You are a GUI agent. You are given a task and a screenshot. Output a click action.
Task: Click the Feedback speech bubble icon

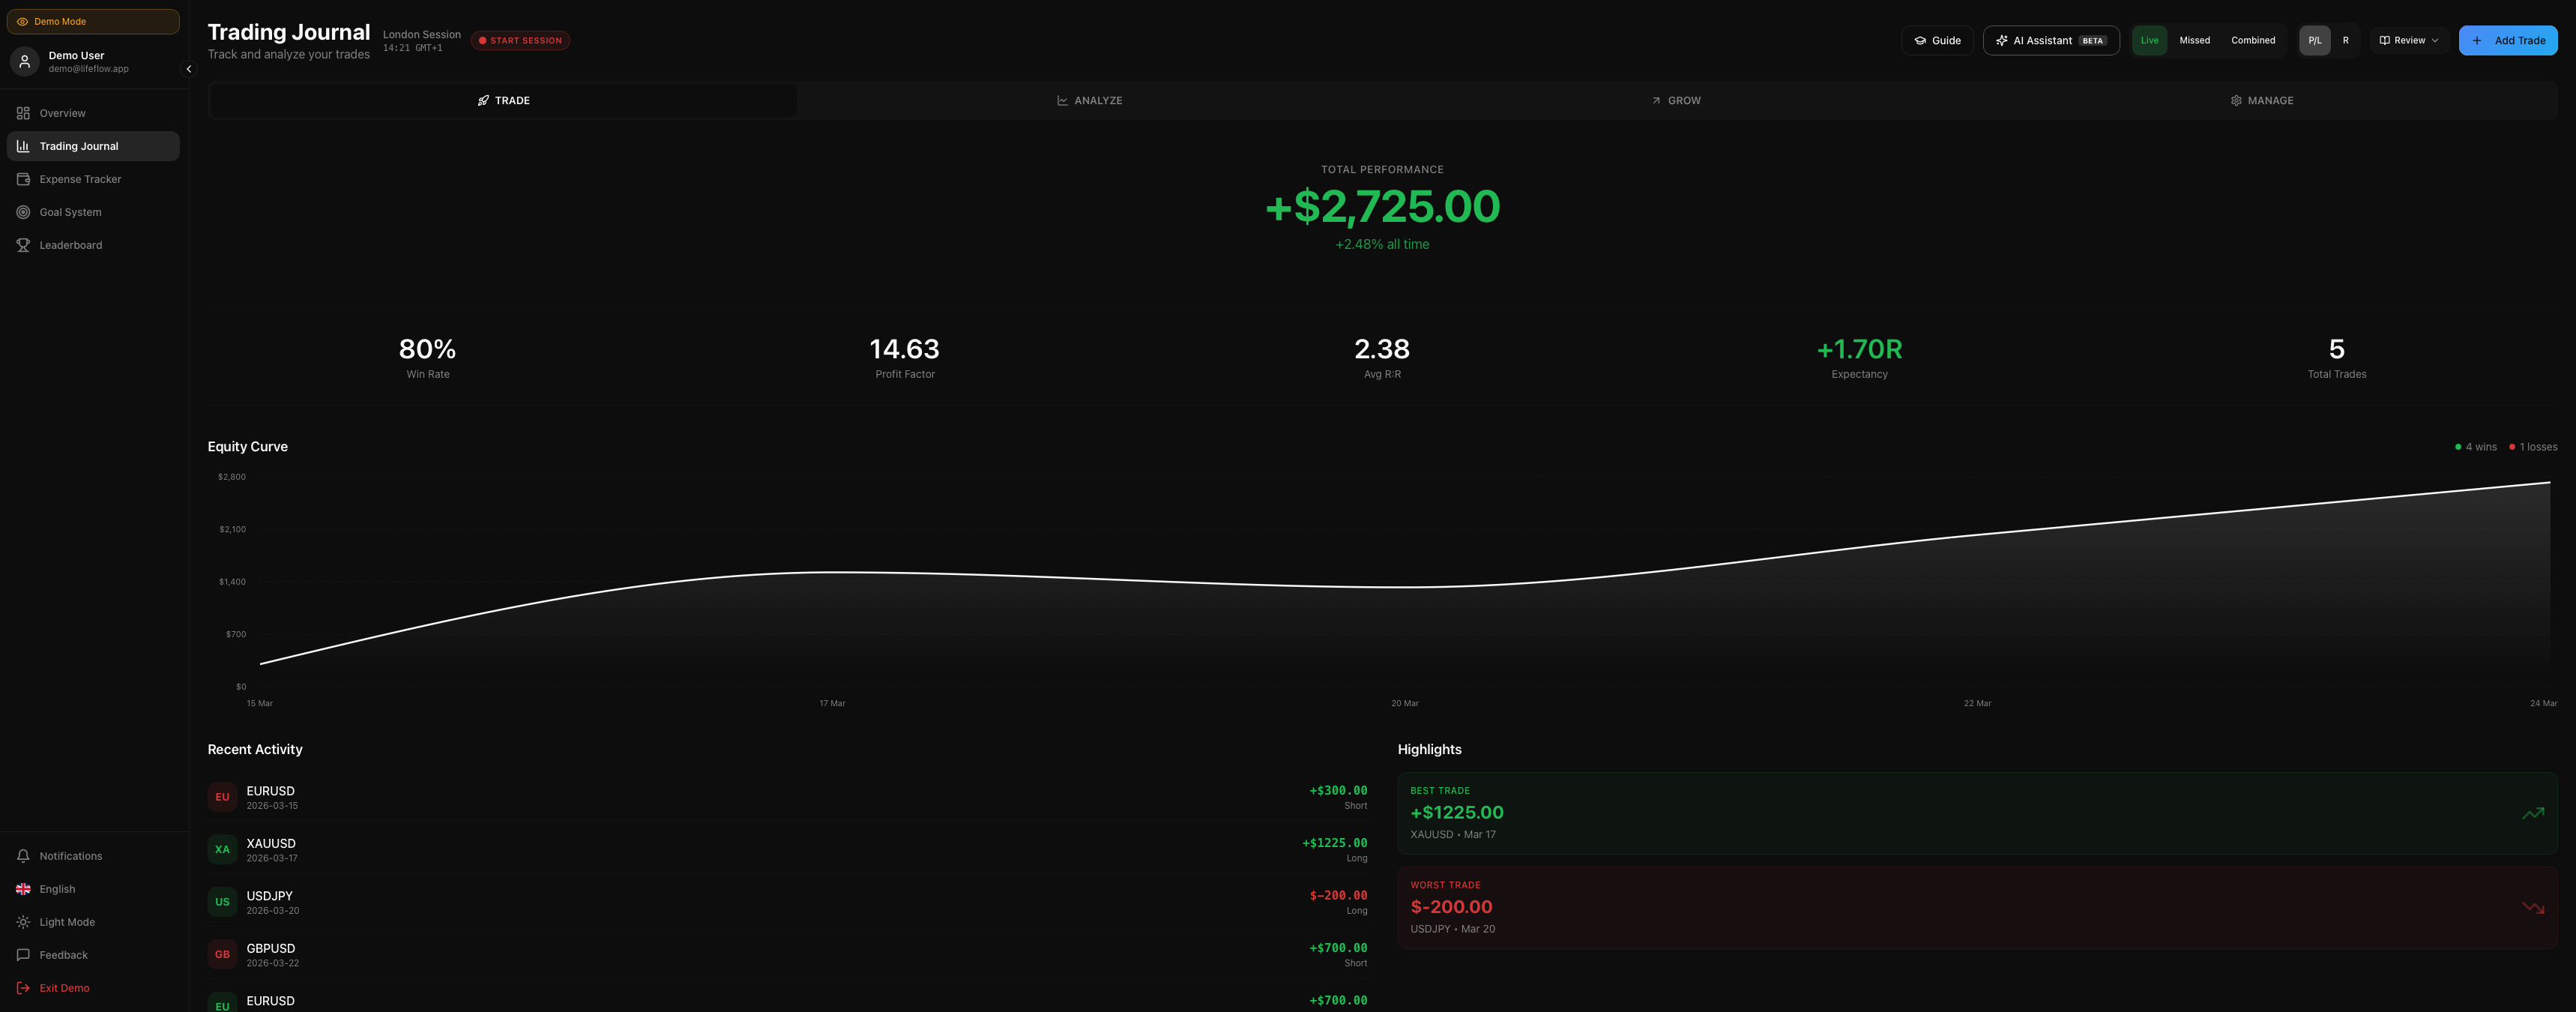click(x=23, y=955)
